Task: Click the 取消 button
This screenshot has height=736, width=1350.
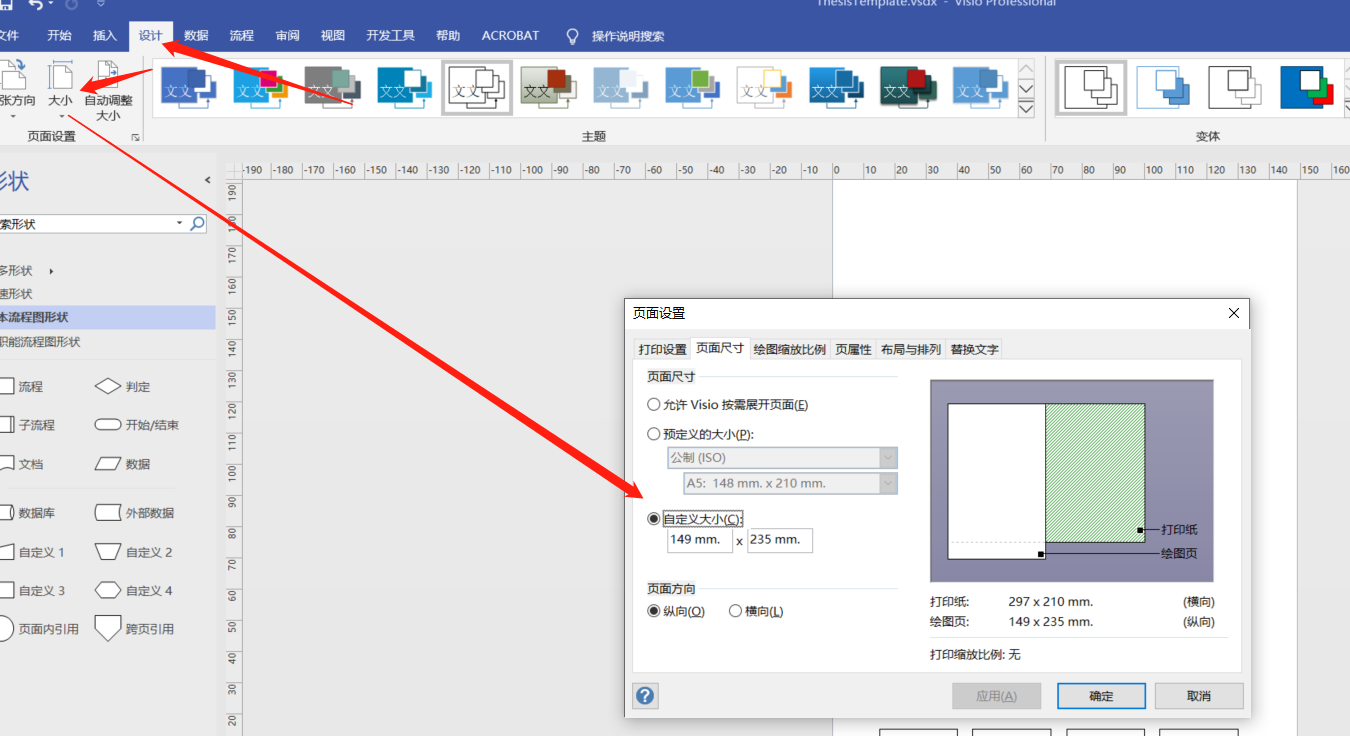Action: (x=1199, y=696)
